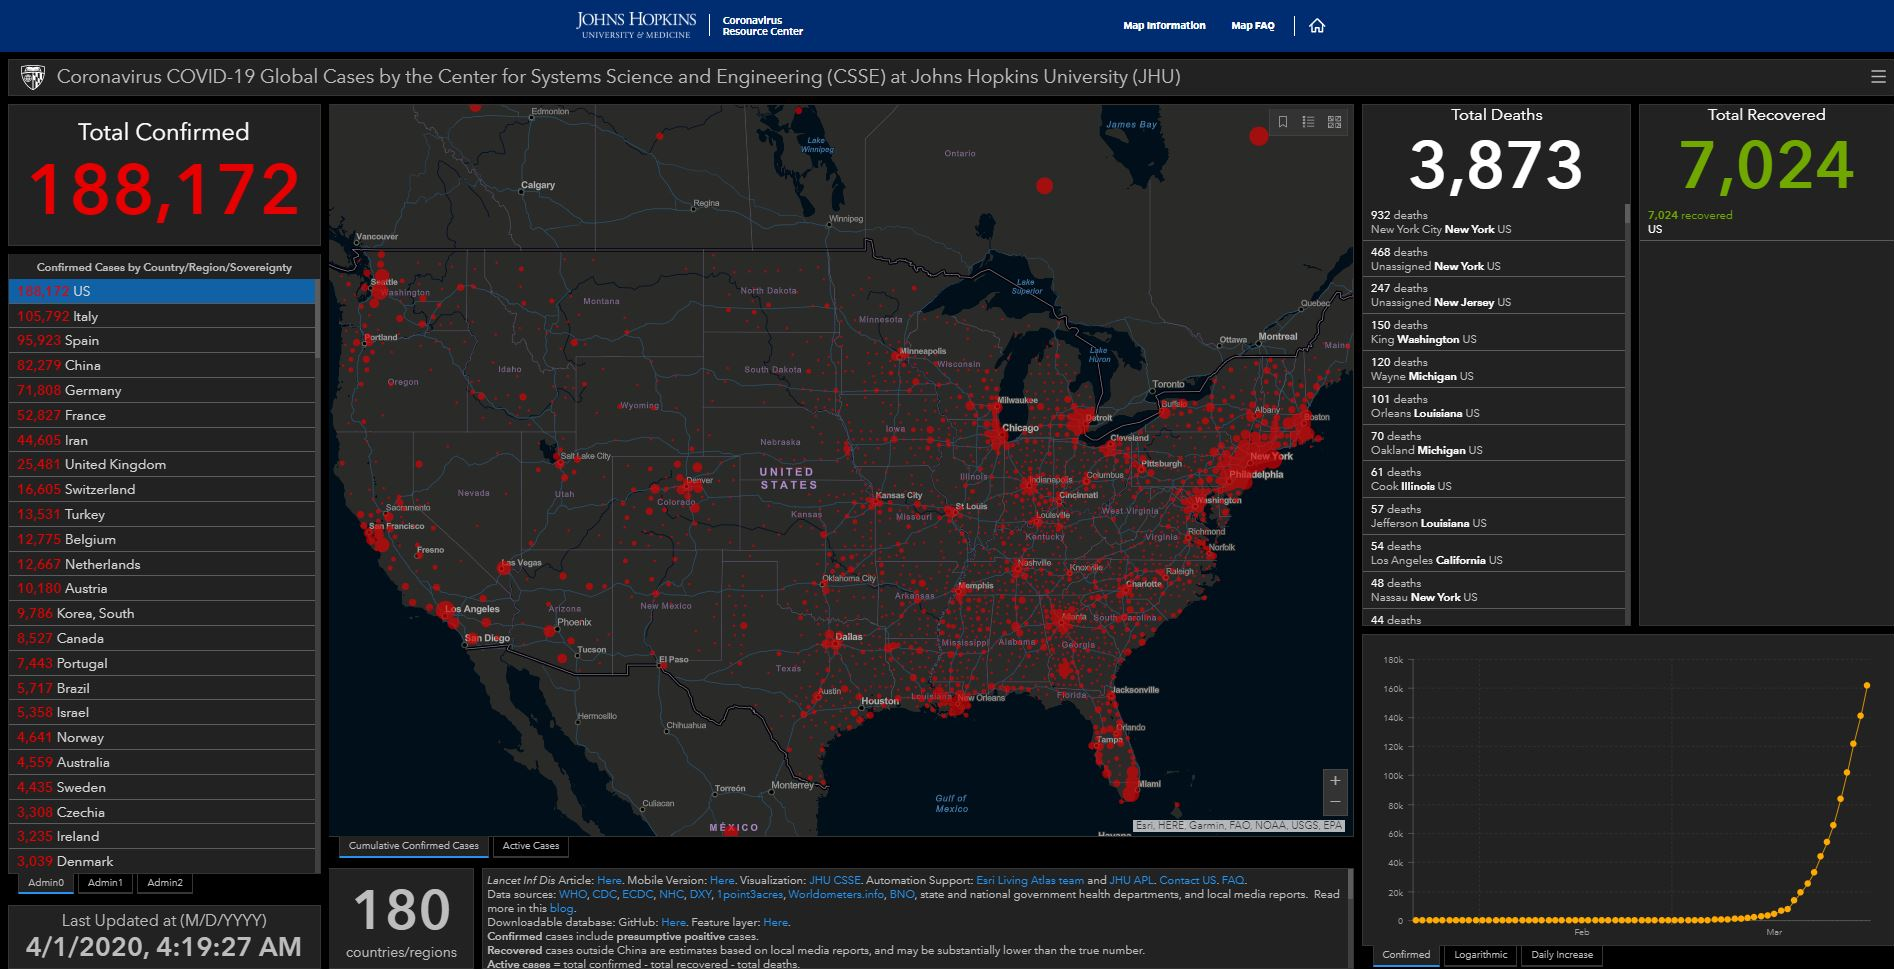The height and width of the screenshot is (969, 1894).
Task: Select the Admin0 tab
Action: point(46,883)
